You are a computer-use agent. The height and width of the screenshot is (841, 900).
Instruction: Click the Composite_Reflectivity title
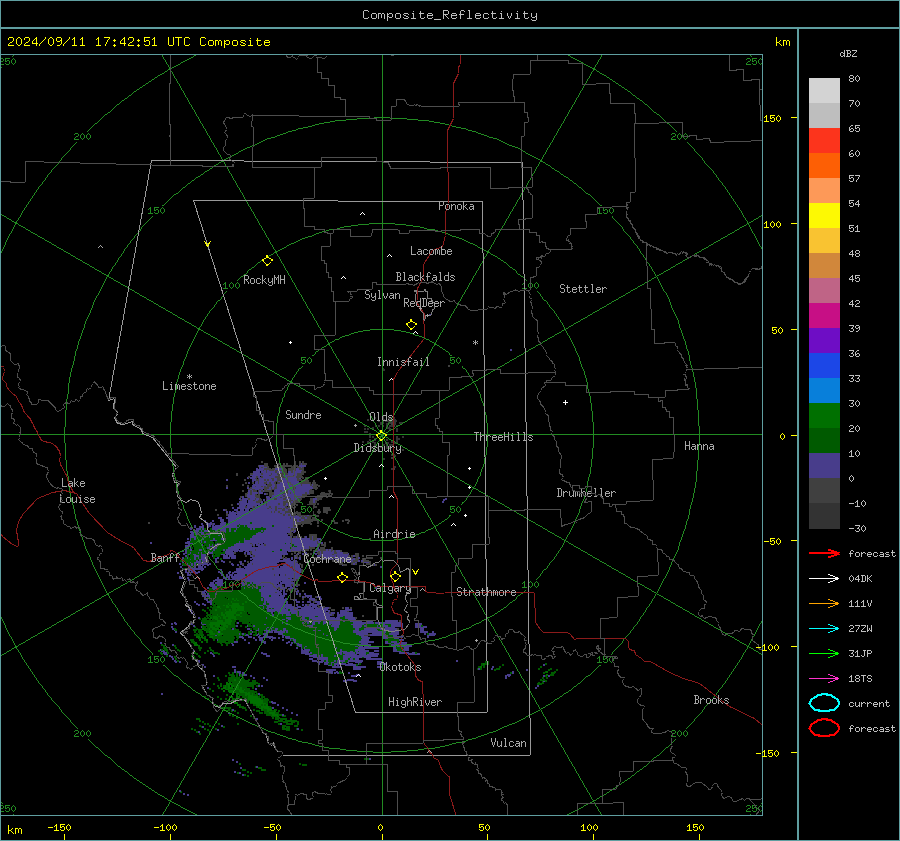(x=450, y=15)
